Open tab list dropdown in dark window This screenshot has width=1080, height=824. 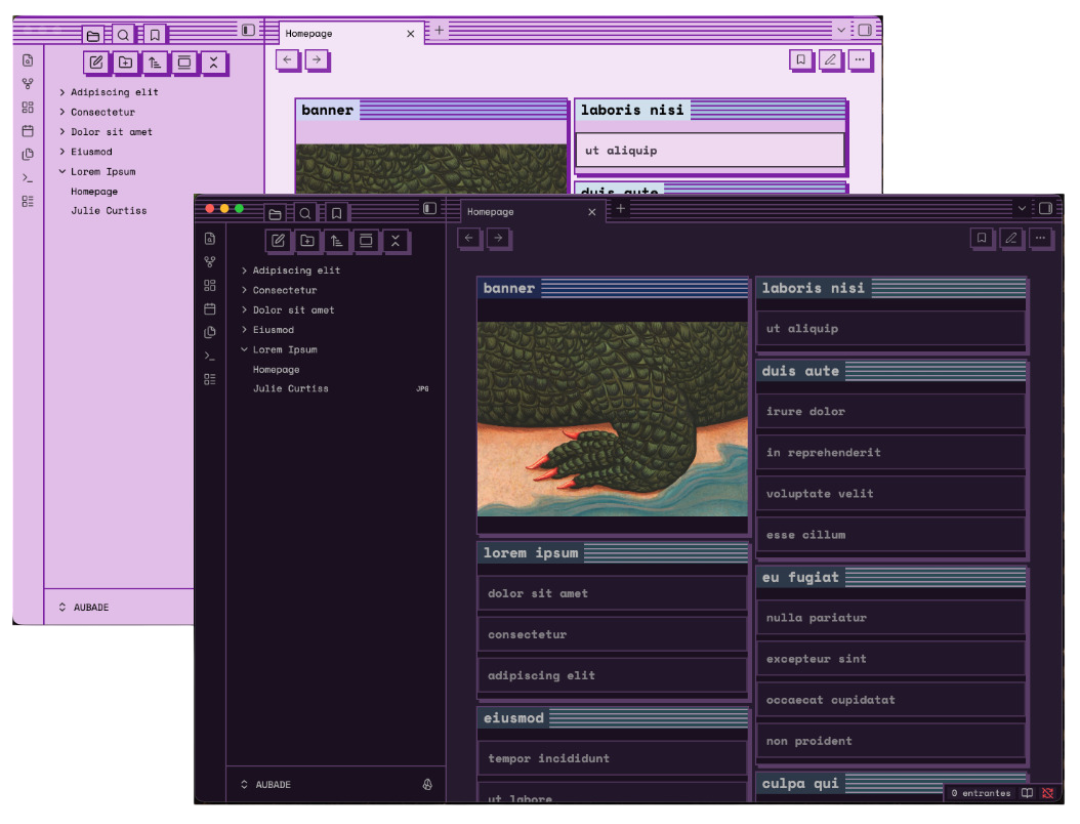(1022, 208)
